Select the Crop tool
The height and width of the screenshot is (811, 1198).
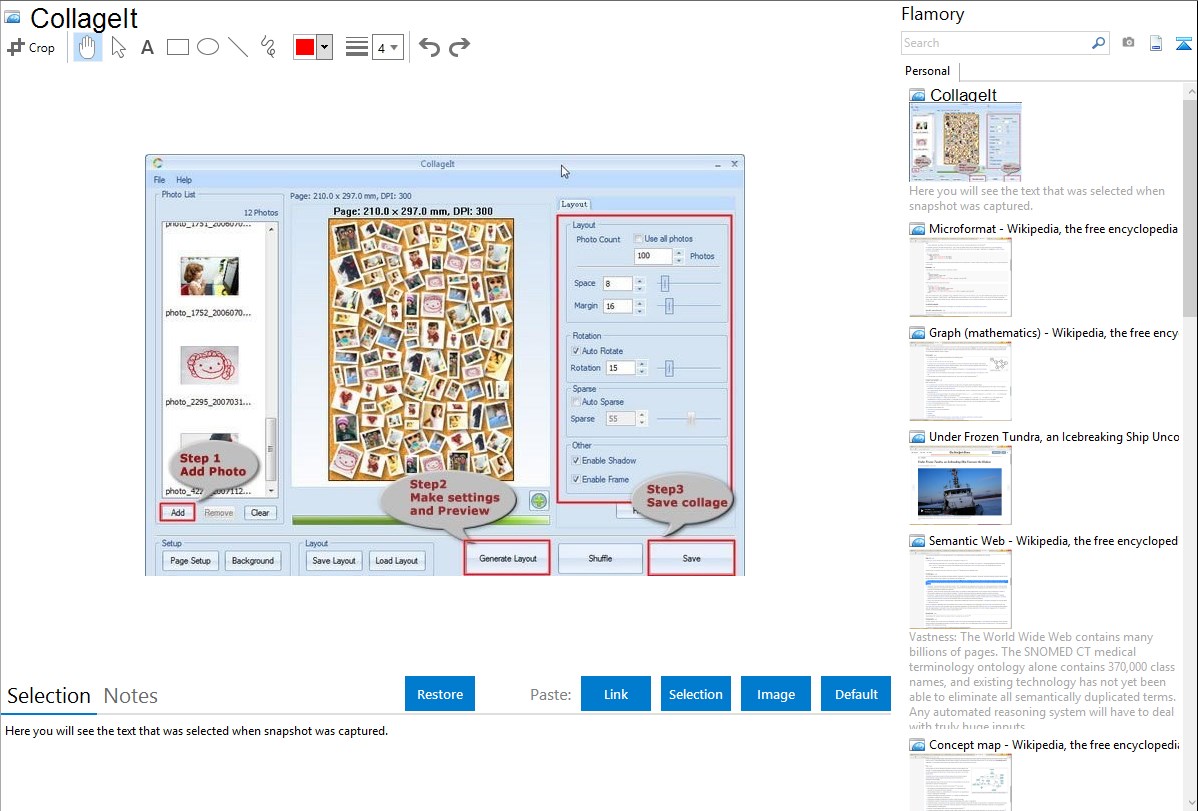pyautogui.click(x=31, y=47)
